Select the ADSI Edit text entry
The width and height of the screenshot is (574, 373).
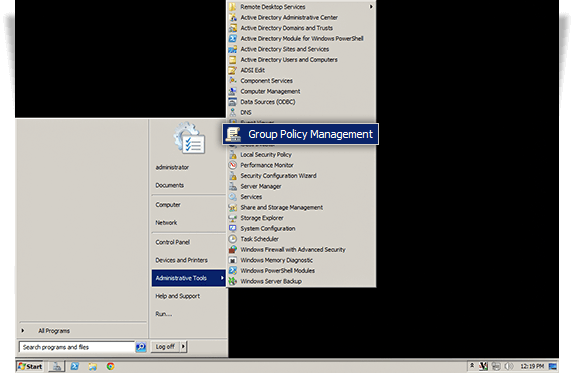tap(253, 70)
